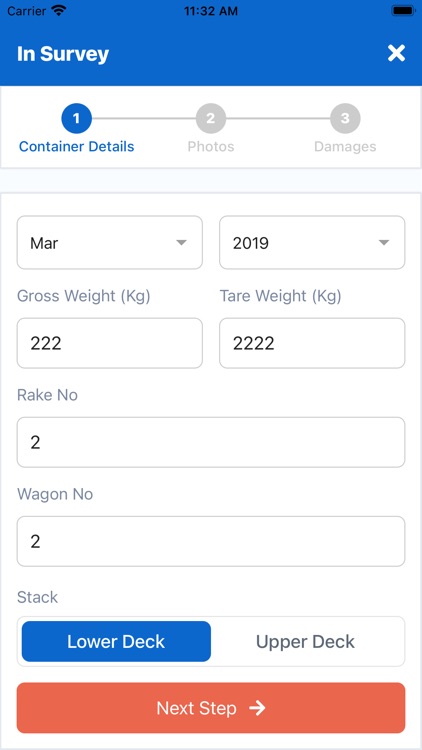Focus the Gross Weight input field
The height and width of the screenshot is (750, 422).
point(110,343)
